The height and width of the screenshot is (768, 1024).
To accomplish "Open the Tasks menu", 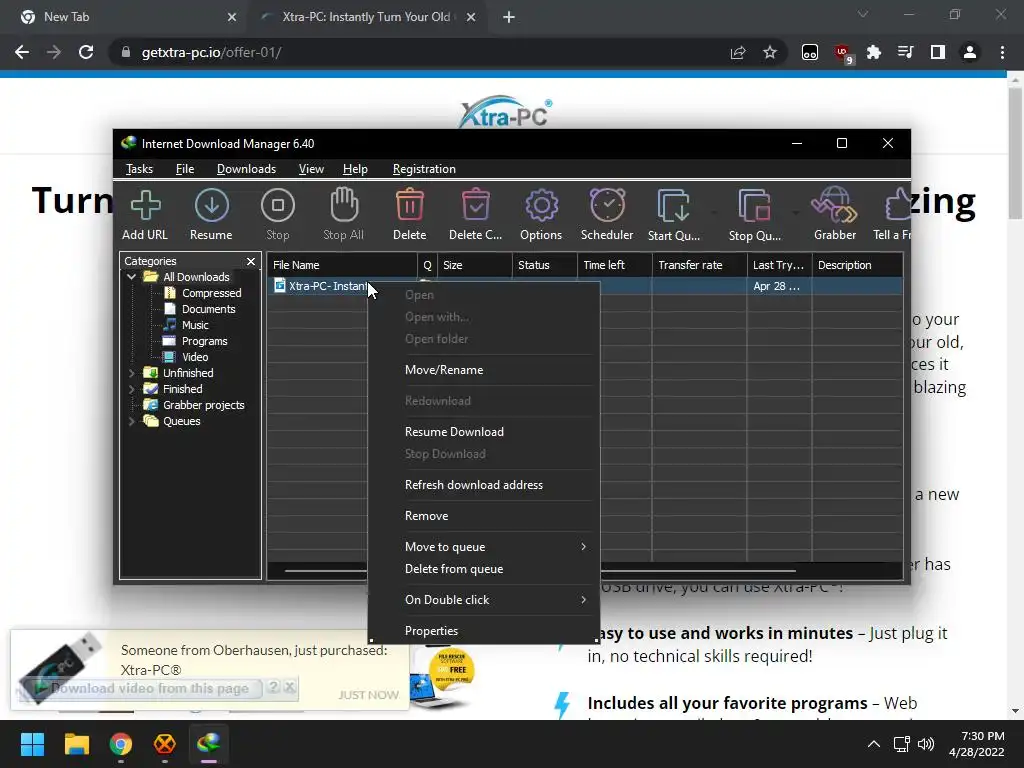I will coord(139,169).
